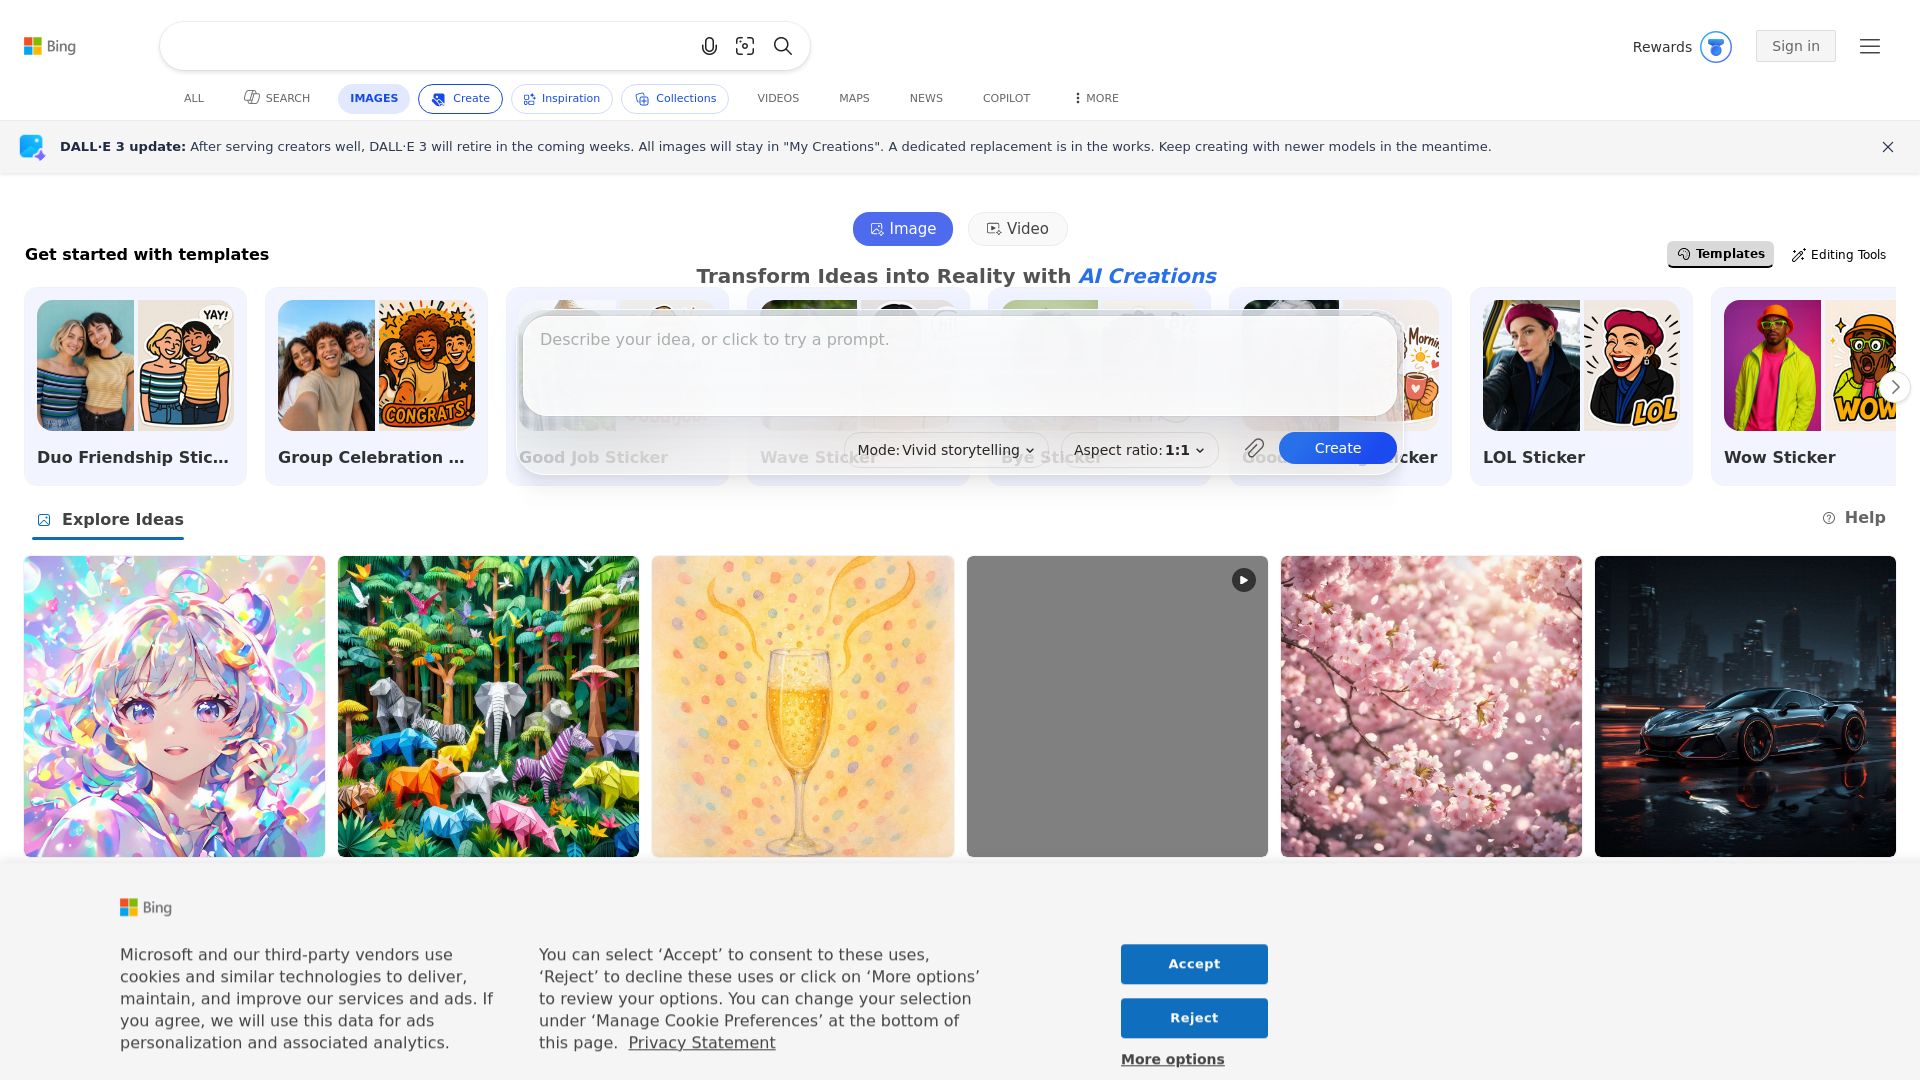Image resolution: width=1920 pixels, height=1080 pixels.
Task: Dismiss the DALL·E 3 update banner
Action: tap(1888, 147)
